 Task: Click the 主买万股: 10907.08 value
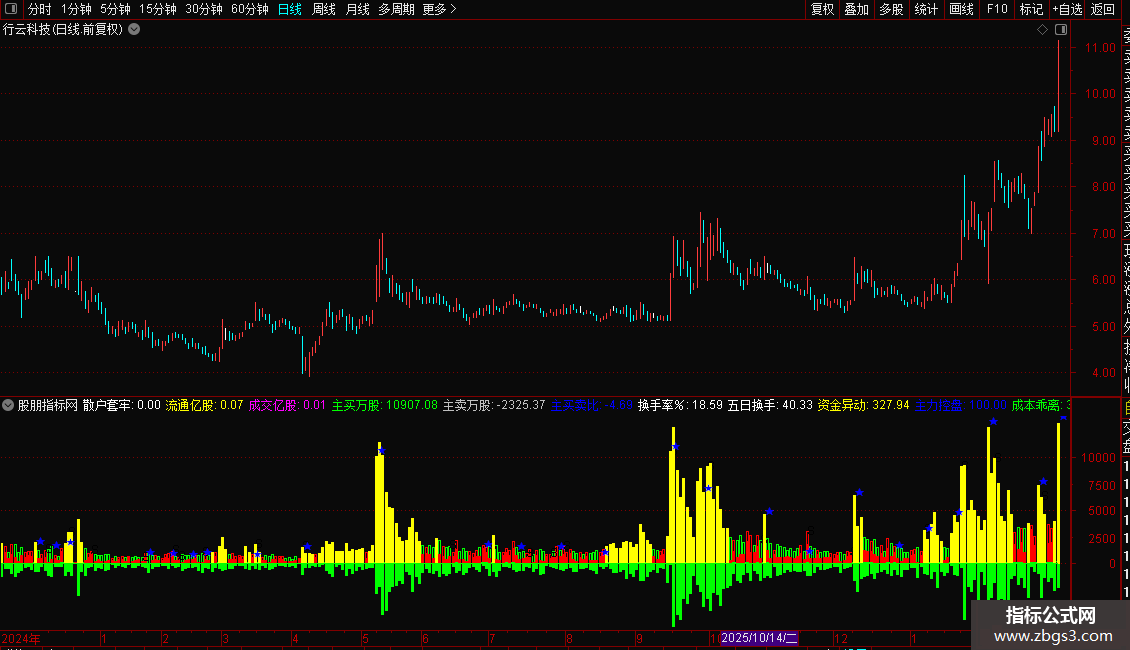tap(385, 405)
